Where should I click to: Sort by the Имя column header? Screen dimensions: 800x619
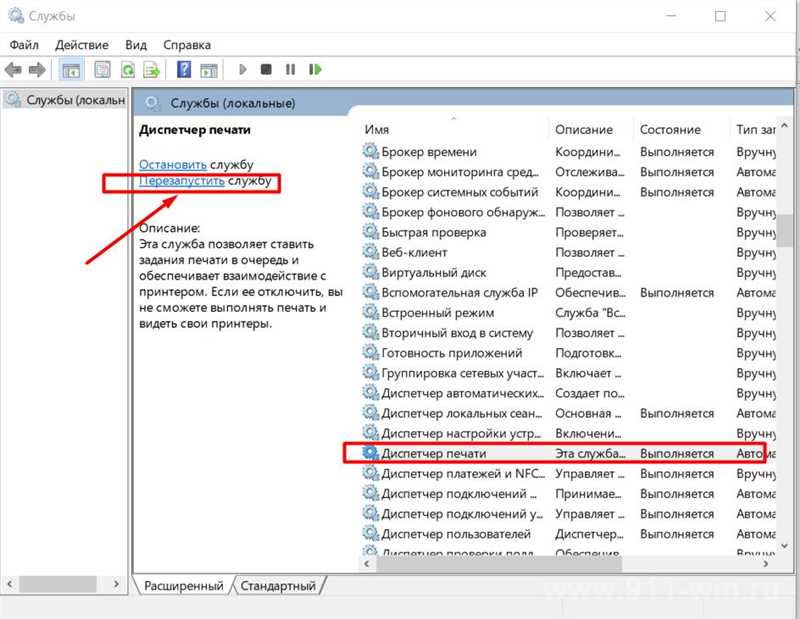(377, 130)
